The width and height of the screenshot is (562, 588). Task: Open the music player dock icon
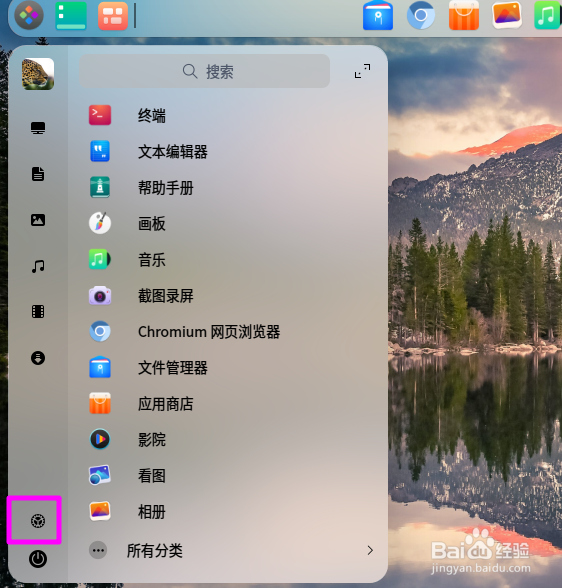pos(547,15)
